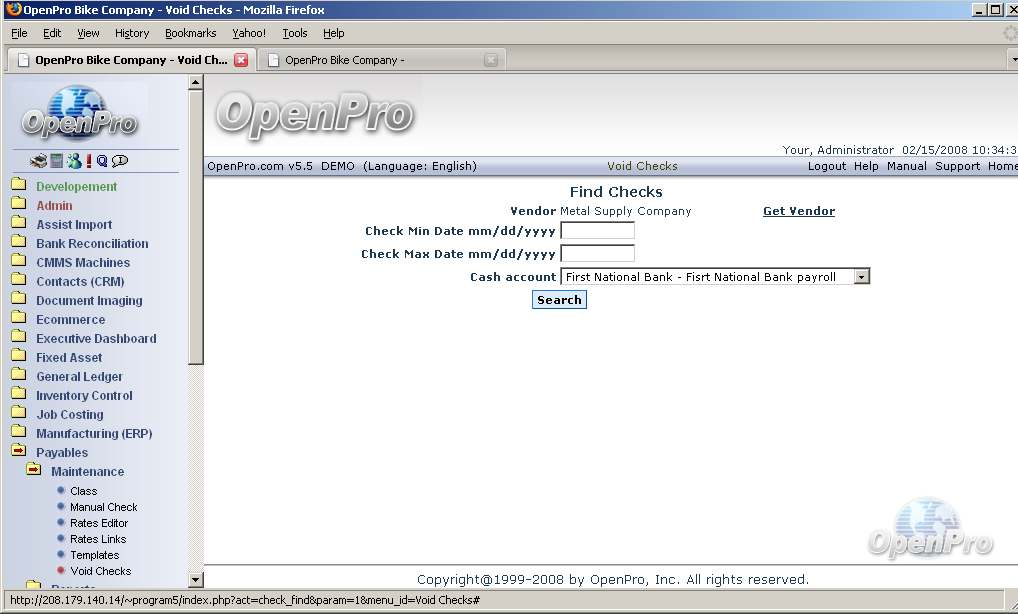Open Manufacturing (ERP) in the sidebar

(x=94, y=434)
